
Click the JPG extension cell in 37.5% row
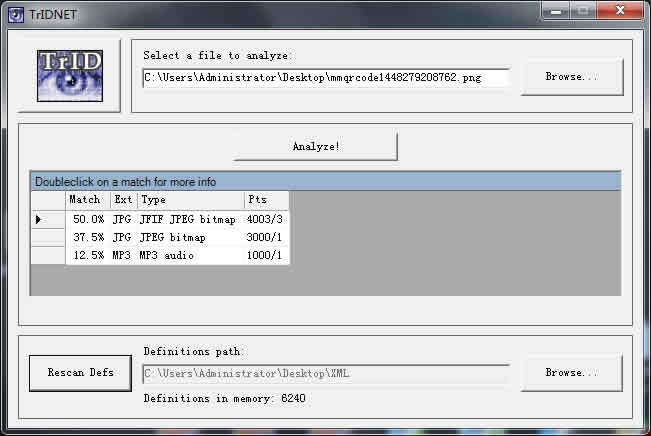coord(123,238)
